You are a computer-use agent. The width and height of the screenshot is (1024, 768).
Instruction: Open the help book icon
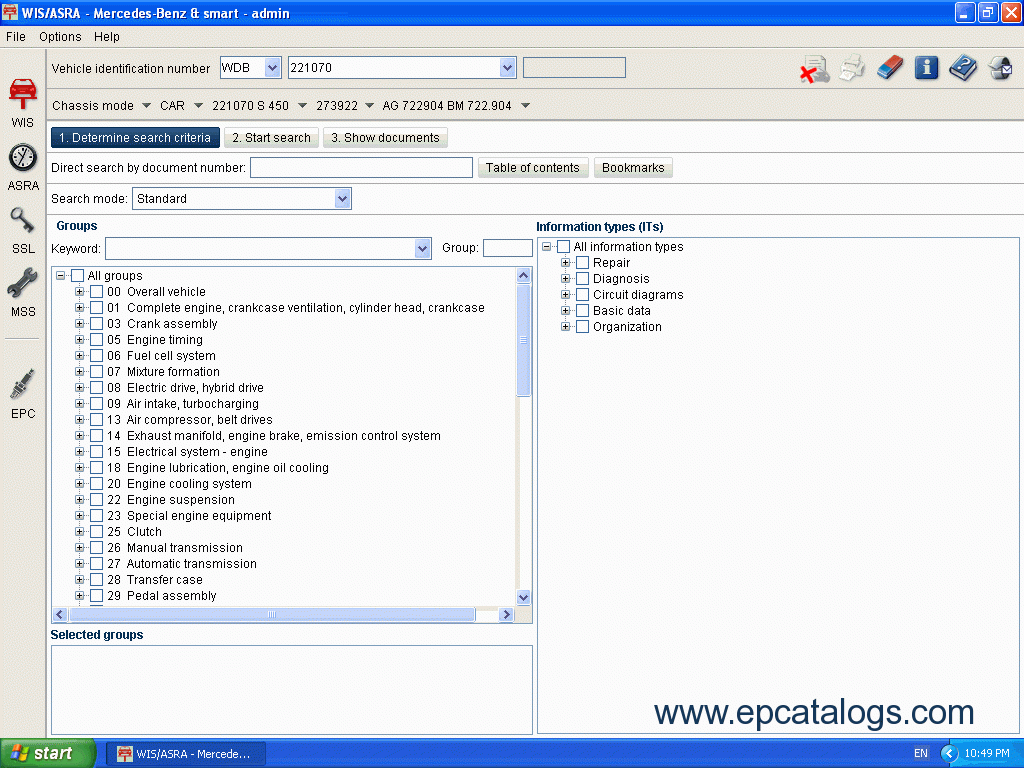tap(963, 68)
